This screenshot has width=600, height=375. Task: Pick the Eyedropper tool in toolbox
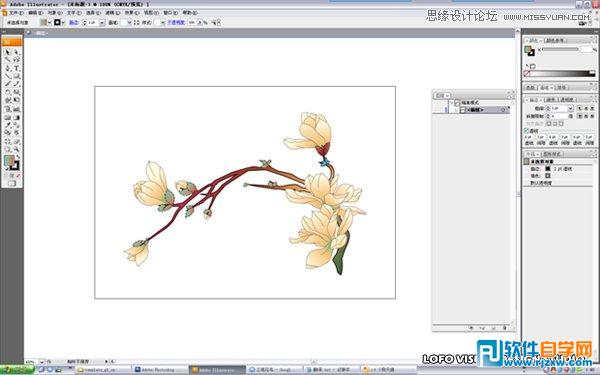[8, 125]
